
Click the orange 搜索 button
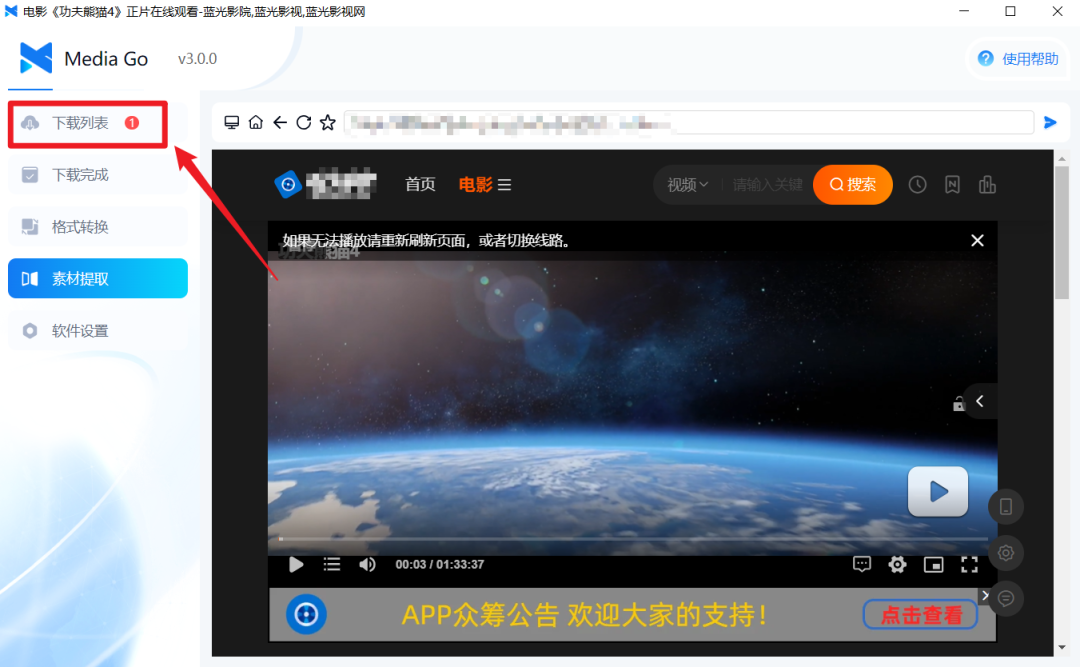point(853,185)
